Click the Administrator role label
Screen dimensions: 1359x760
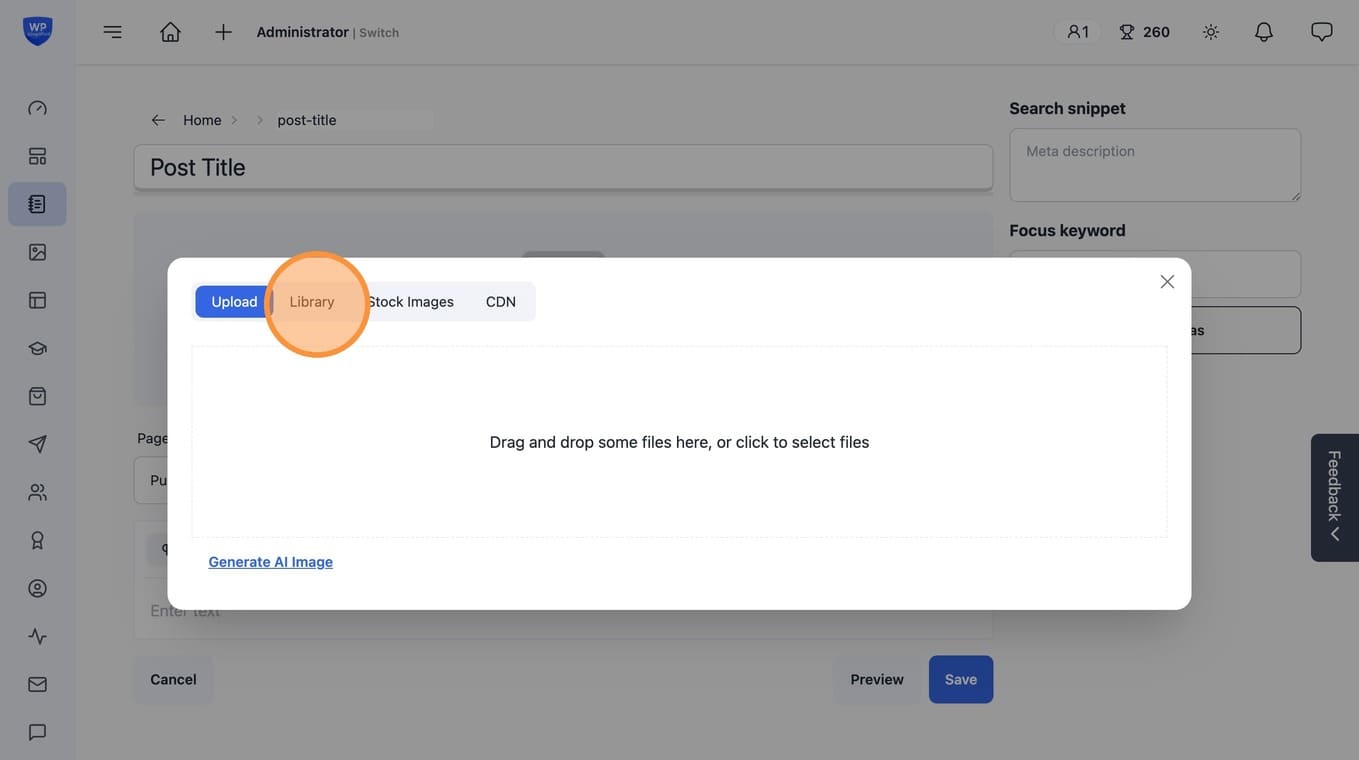click(x=302, y=32)
